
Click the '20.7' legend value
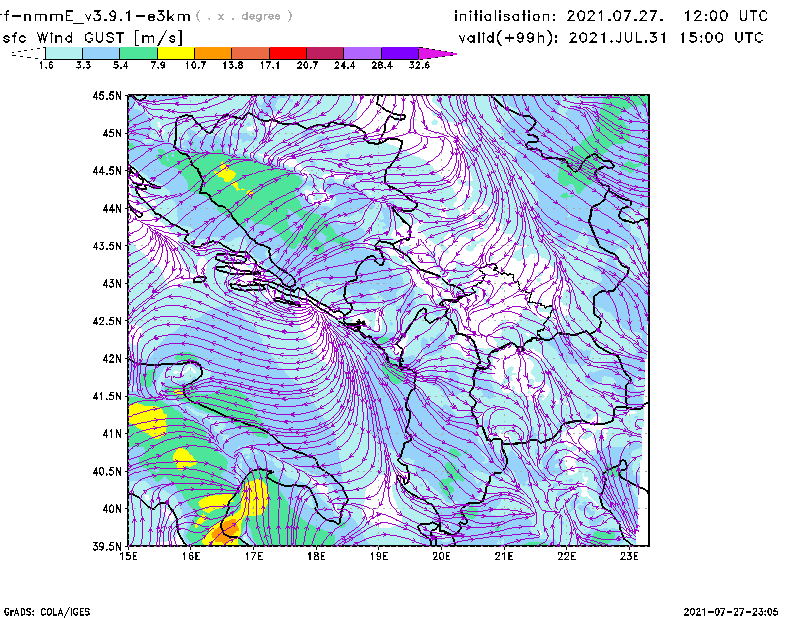point(307,65)
